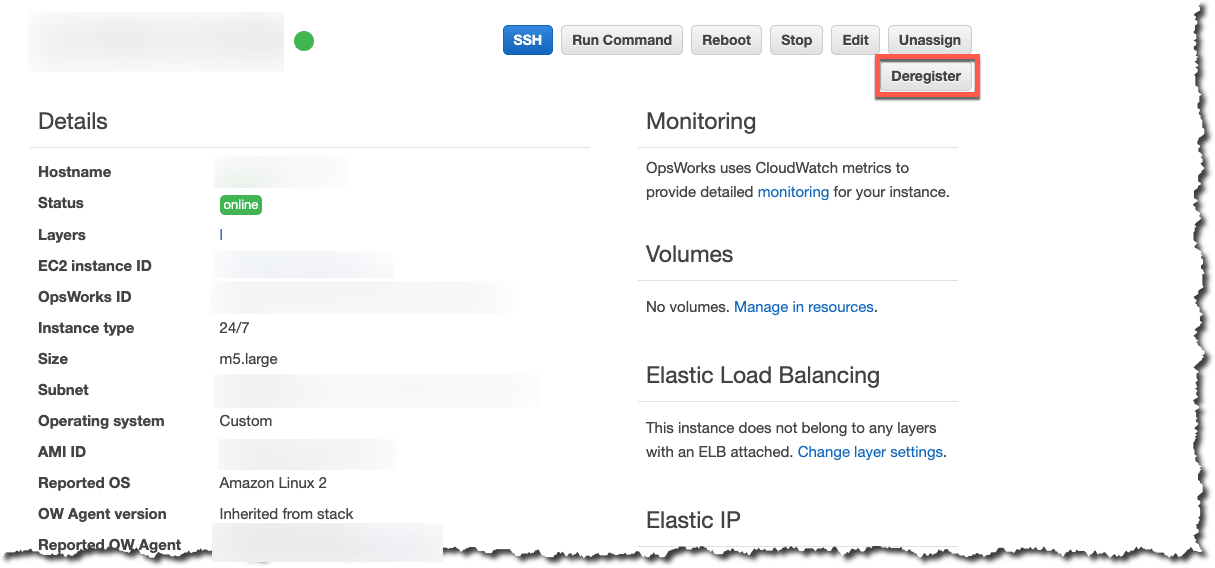
Task: Reboot the instance
Action: click(x=726, y=40)
